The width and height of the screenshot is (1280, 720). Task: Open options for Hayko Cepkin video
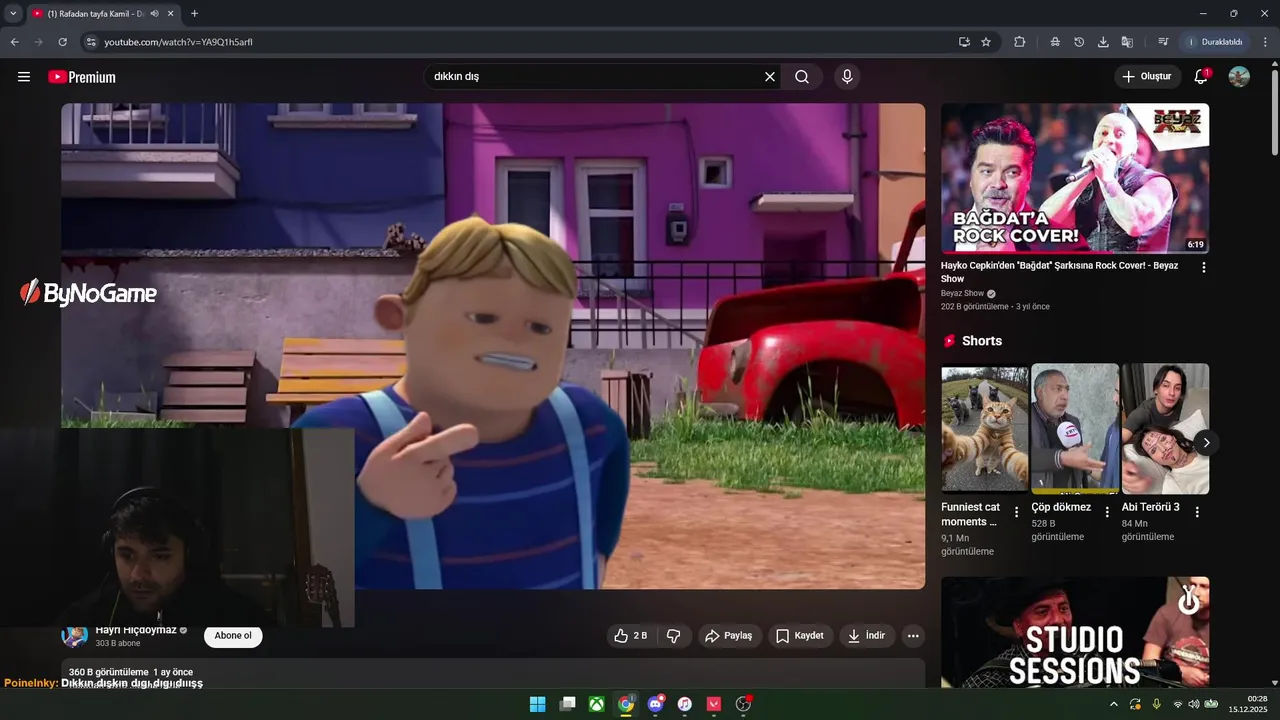tap(1203, 268)
